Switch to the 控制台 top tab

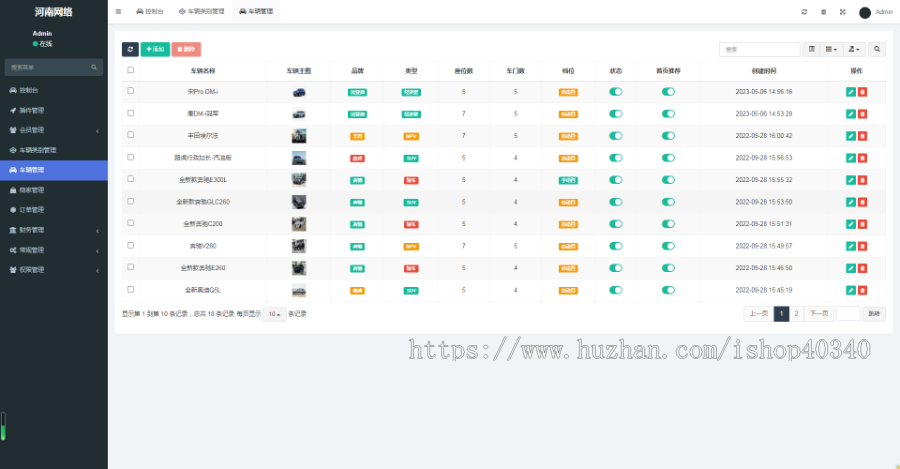150,11
